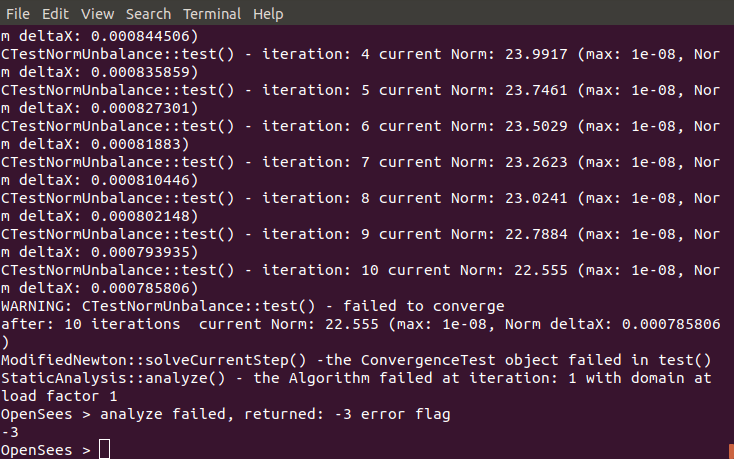Click the iteration 5 output line

pos(360,90)
